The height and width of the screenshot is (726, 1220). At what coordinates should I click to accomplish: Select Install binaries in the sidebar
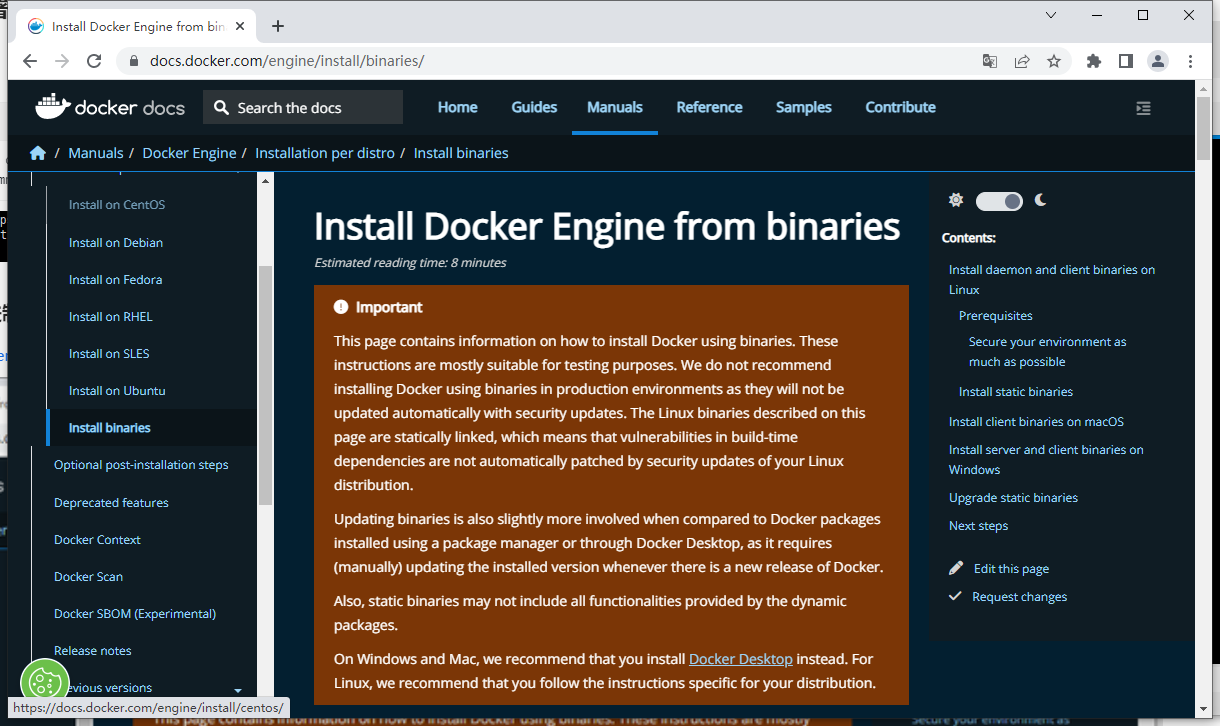point(110,427)
